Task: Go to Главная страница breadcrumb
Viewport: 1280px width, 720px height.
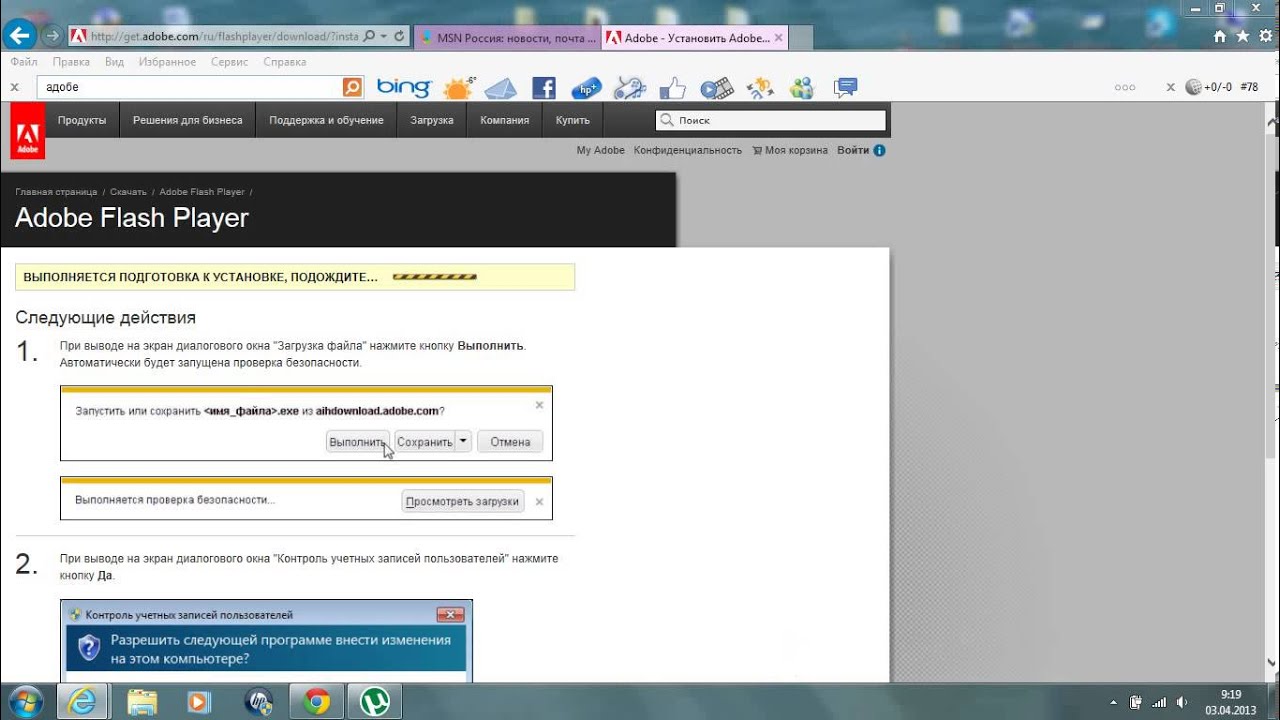Action: [x=56, y=192]
